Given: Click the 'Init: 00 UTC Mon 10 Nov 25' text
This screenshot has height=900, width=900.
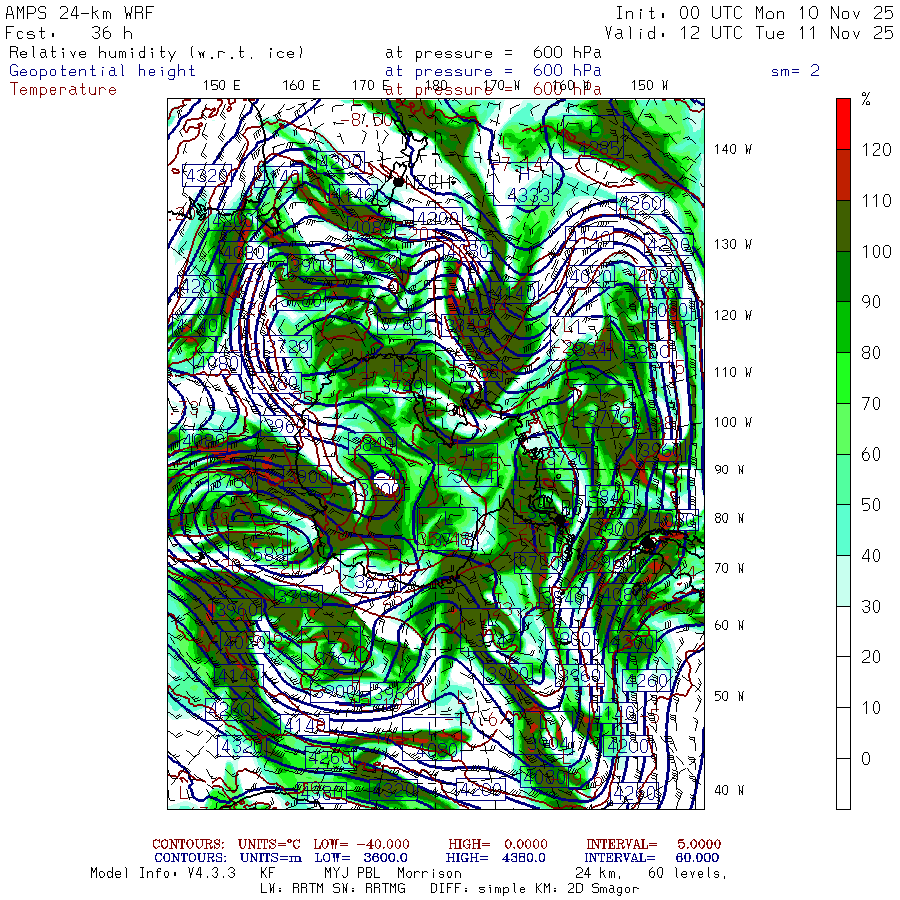Looking at the screenshot, I should [754, 13].
